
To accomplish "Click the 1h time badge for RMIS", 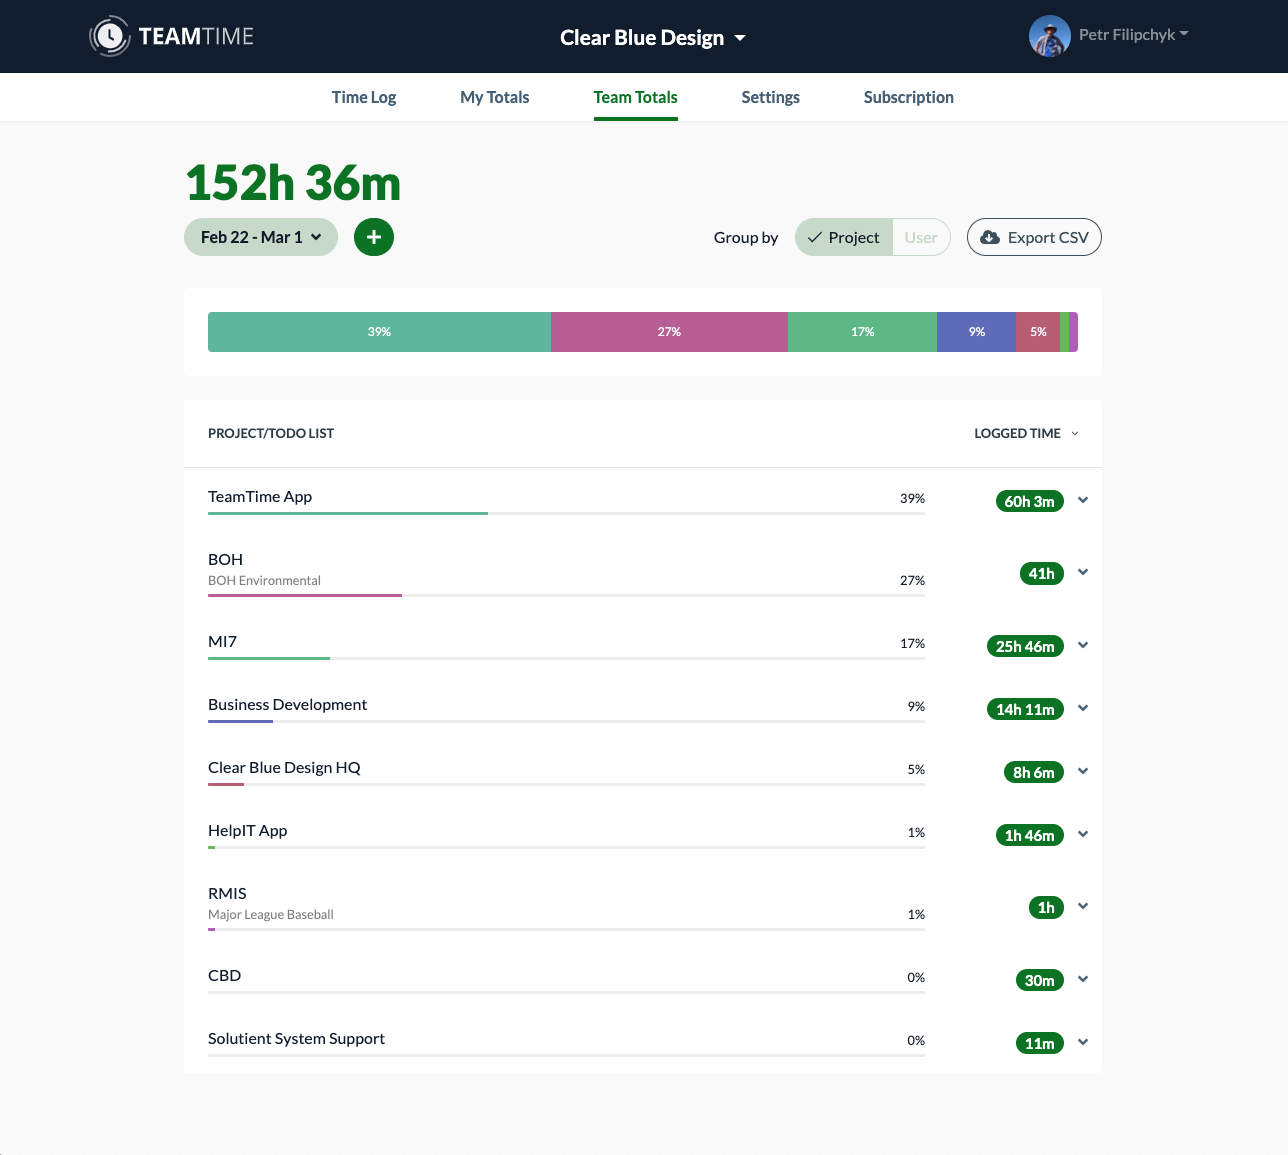I will click(x=1046, y=907).
